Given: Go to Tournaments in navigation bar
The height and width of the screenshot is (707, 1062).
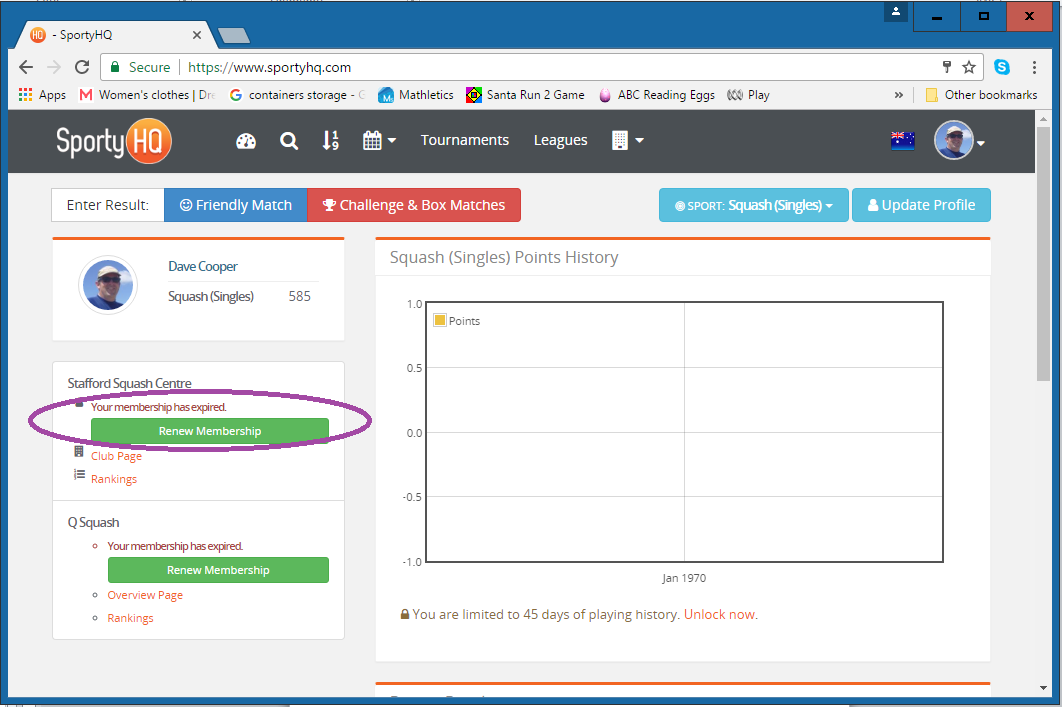Looking at the screenshot, I should (464, 141).
